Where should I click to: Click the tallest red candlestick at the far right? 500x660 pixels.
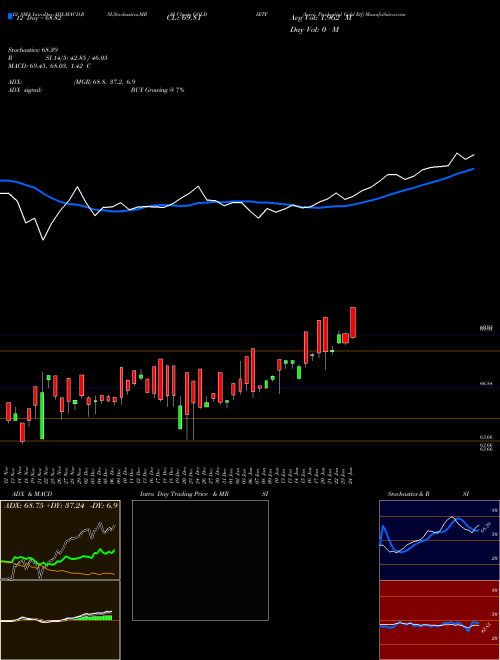[353, 322]
